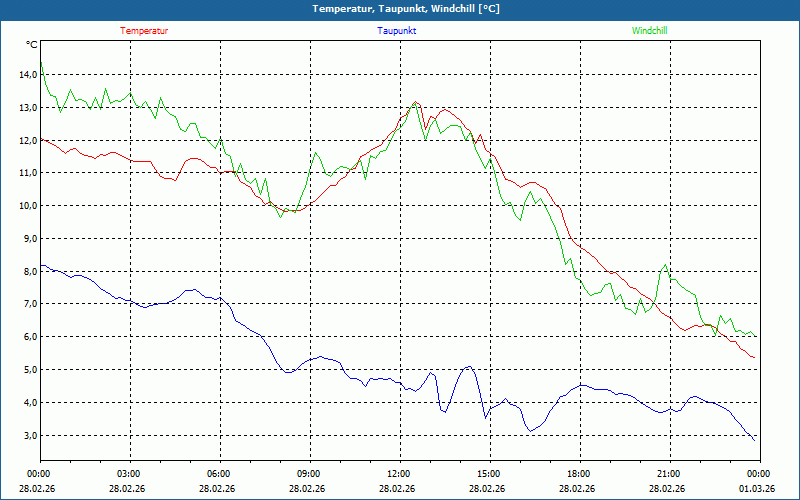
Task: Select the green Windchill legend label
Action: pyautogui.click(x=649, y=31)
